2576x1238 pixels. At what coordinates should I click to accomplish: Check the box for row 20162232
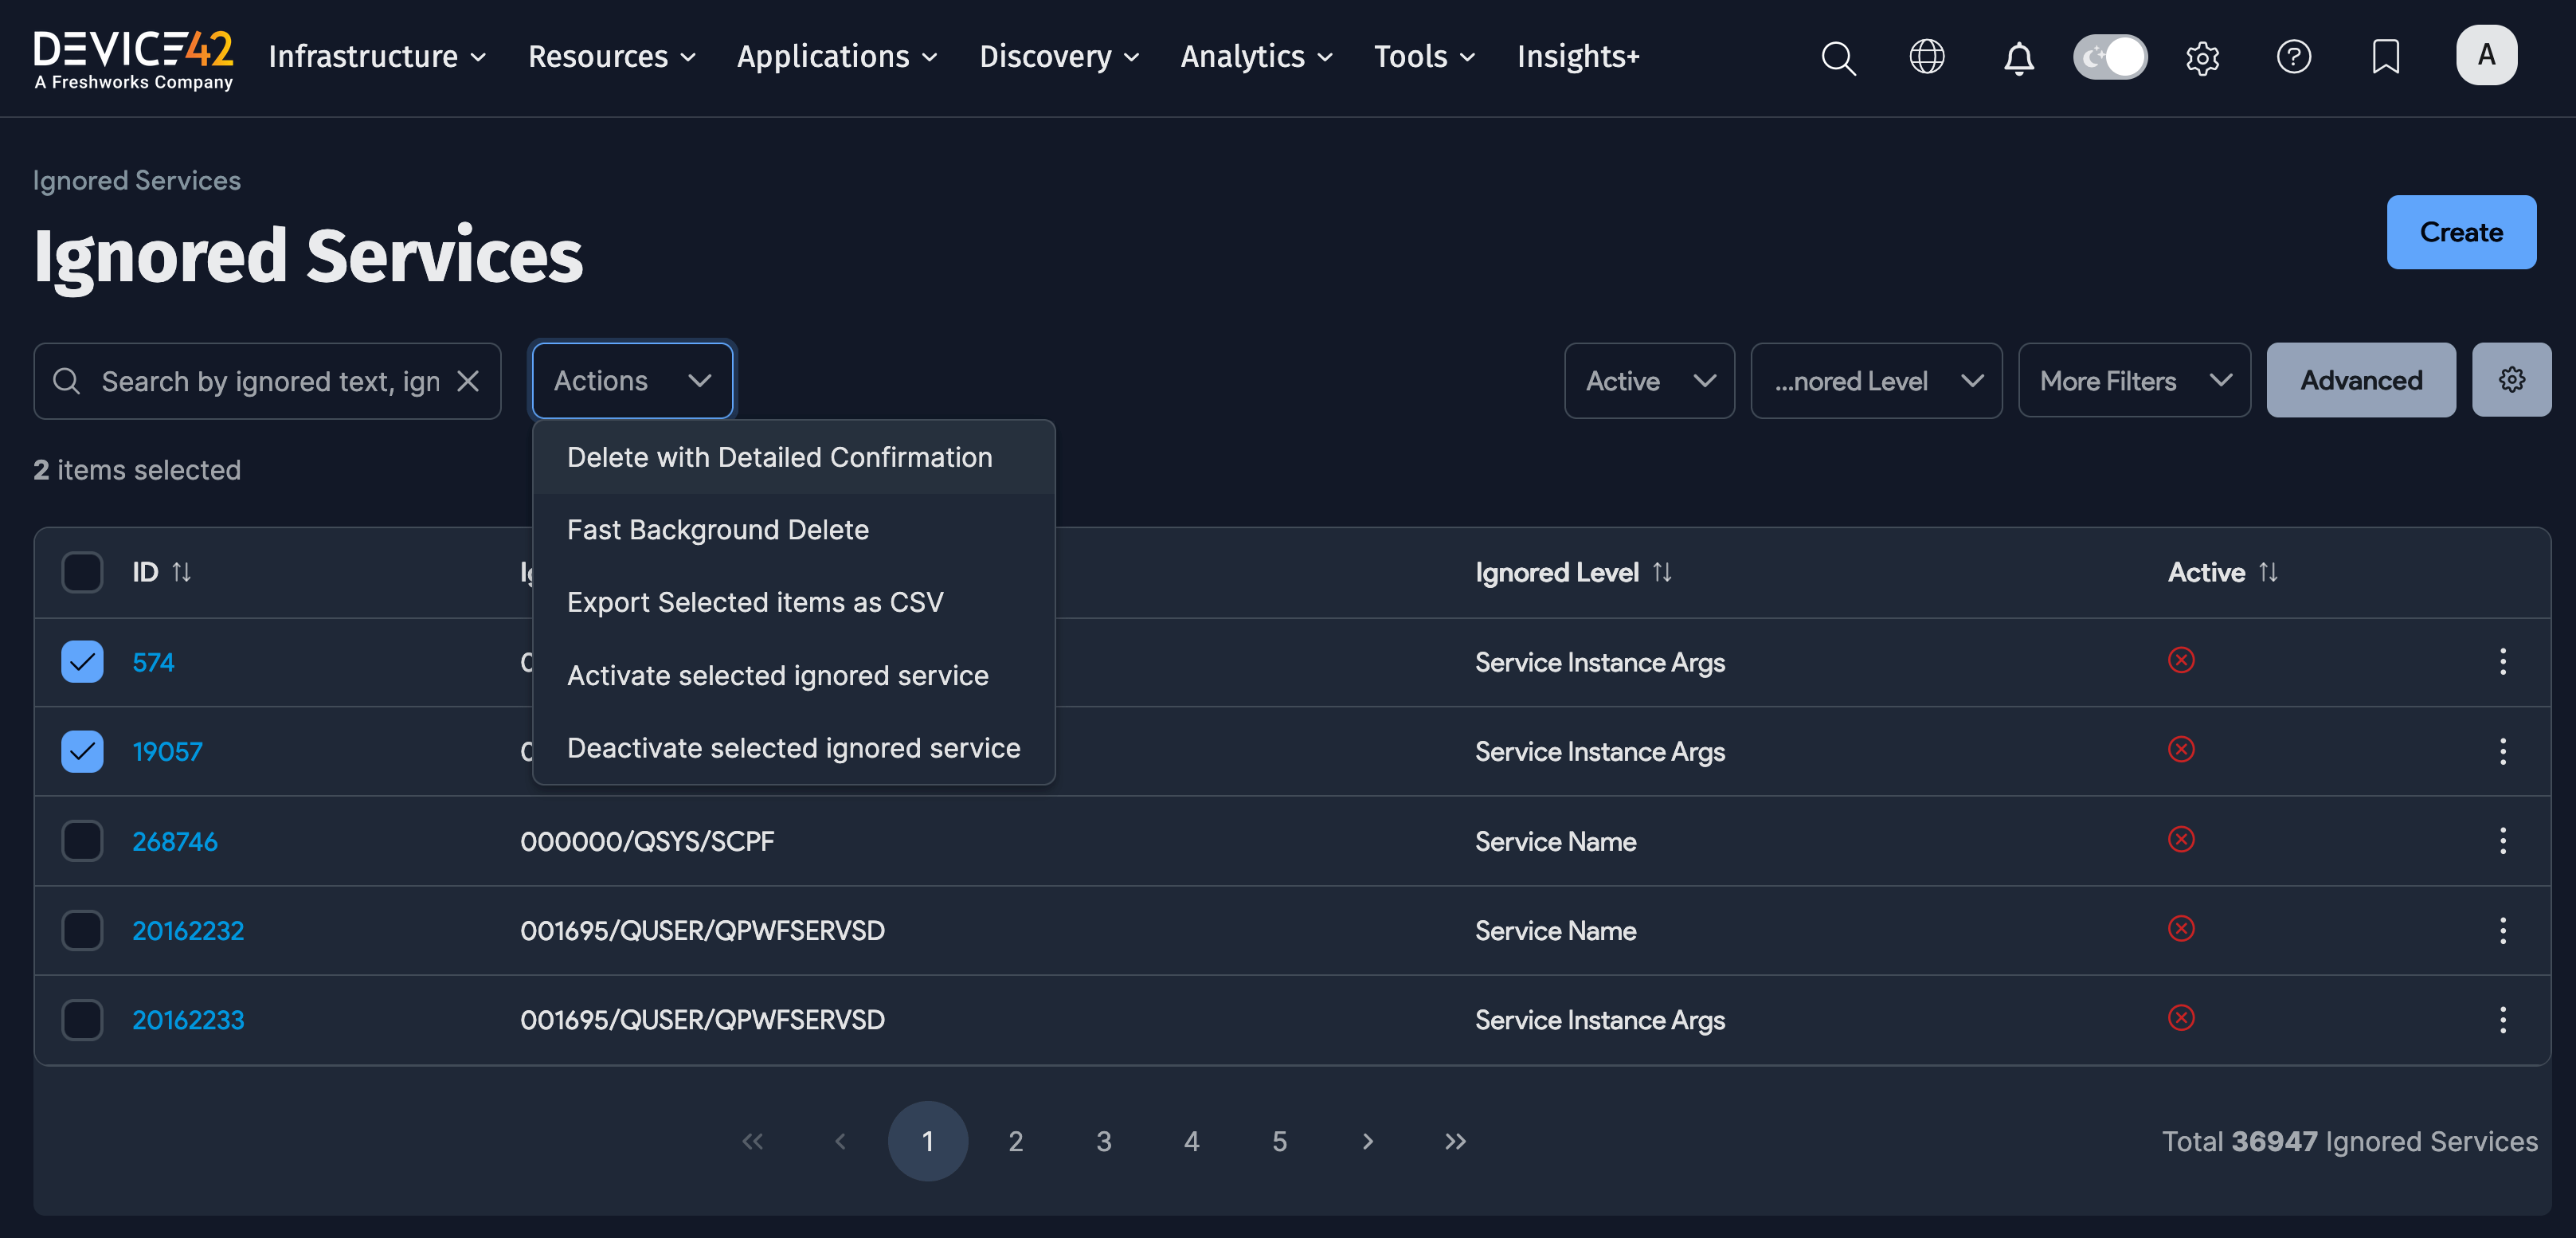click(82, 931)
